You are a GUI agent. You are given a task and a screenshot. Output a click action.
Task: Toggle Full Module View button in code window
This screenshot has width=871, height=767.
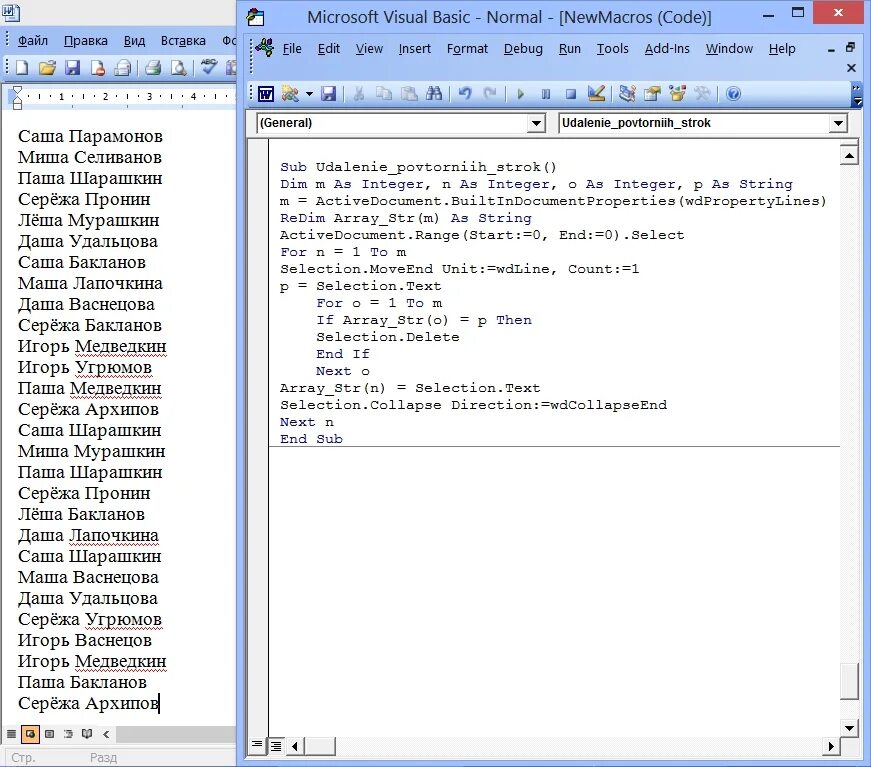[275, 746]
